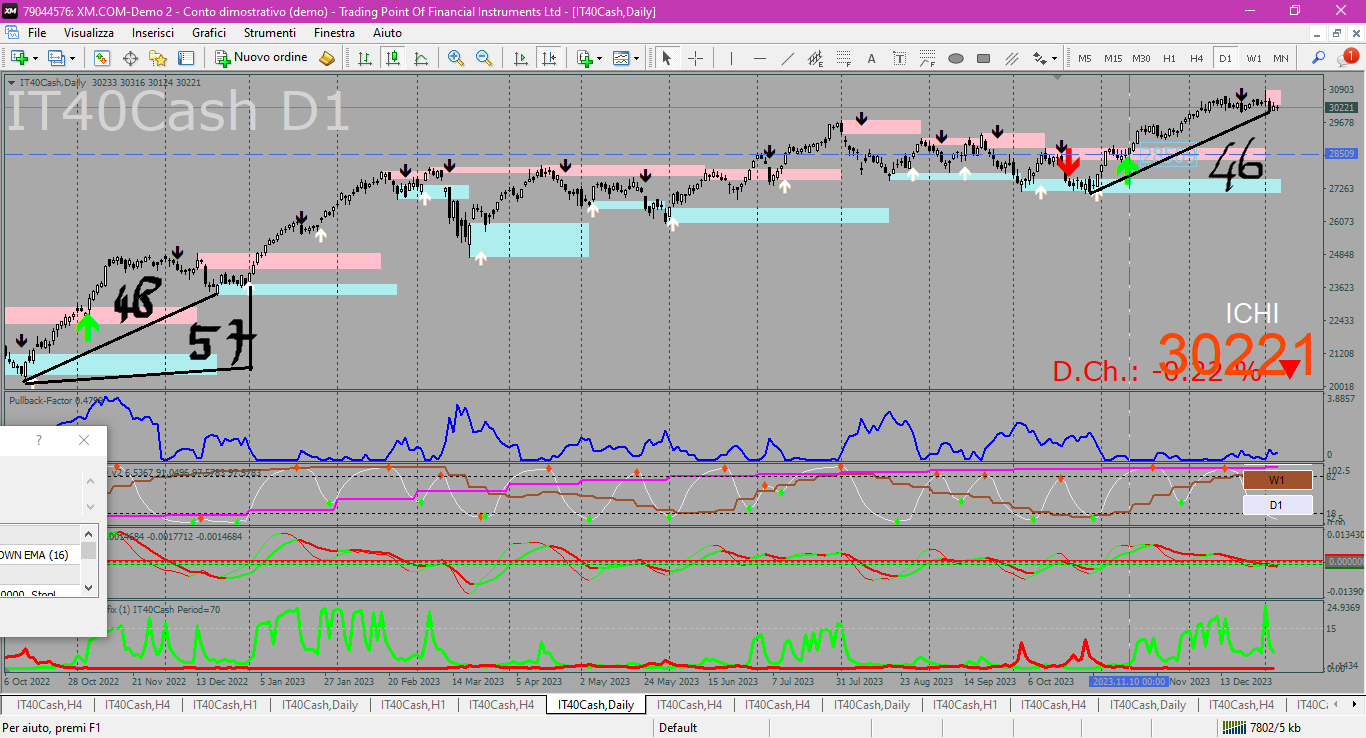Open the Indicators list icon
This screenshot has width=1366, height=738.
click(x=584, y=58)
